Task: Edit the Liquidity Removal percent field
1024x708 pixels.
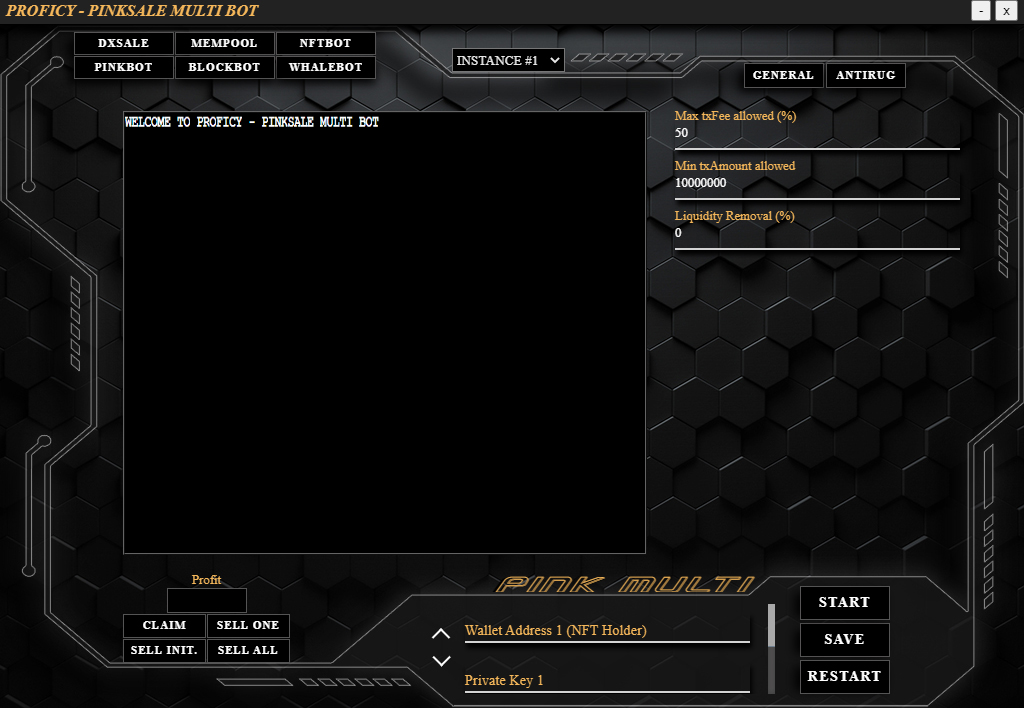Action: click(817, 233)
